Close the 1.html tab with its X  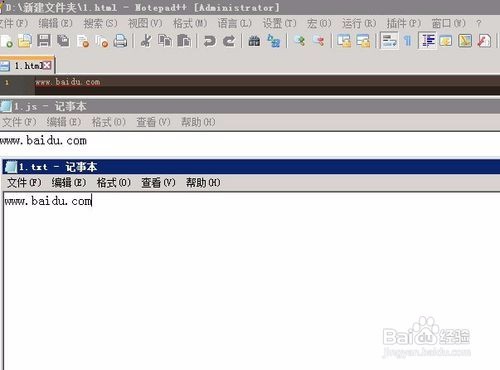click(47, 65)
